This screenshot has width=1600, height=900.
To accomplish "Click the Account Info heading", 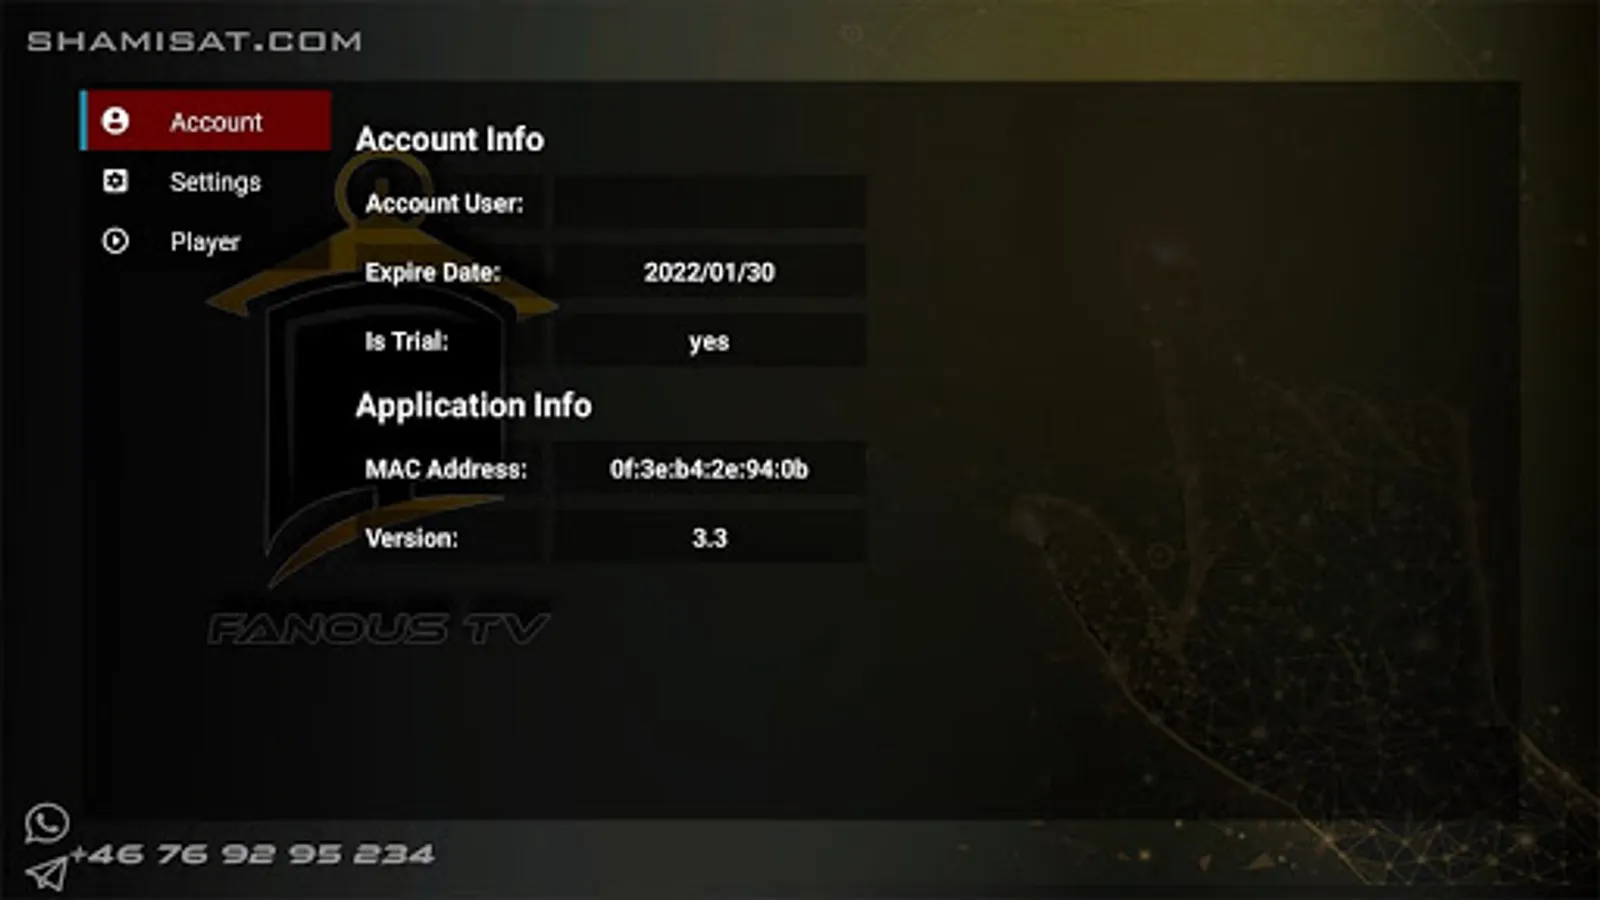I will 450,139.
